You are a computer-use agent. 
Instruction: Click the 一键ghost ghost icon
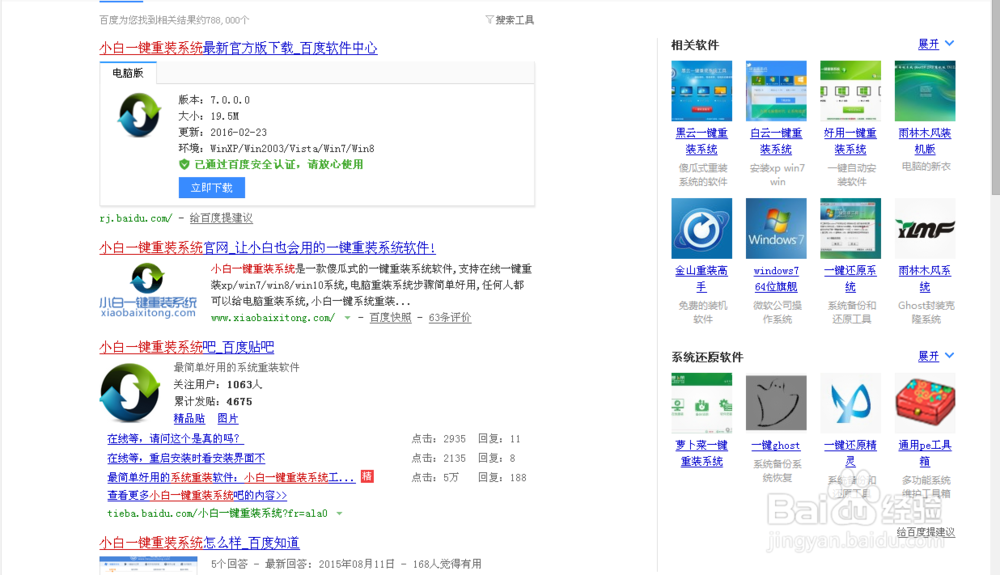click(x=776, y=403)
